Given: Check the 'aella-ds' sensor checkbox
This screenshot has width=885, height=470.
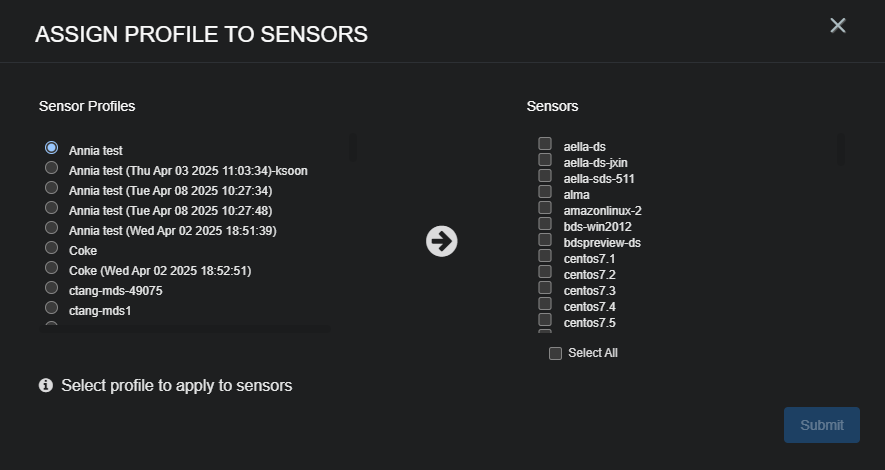Looking at the screenshot, I should point(545,144).
